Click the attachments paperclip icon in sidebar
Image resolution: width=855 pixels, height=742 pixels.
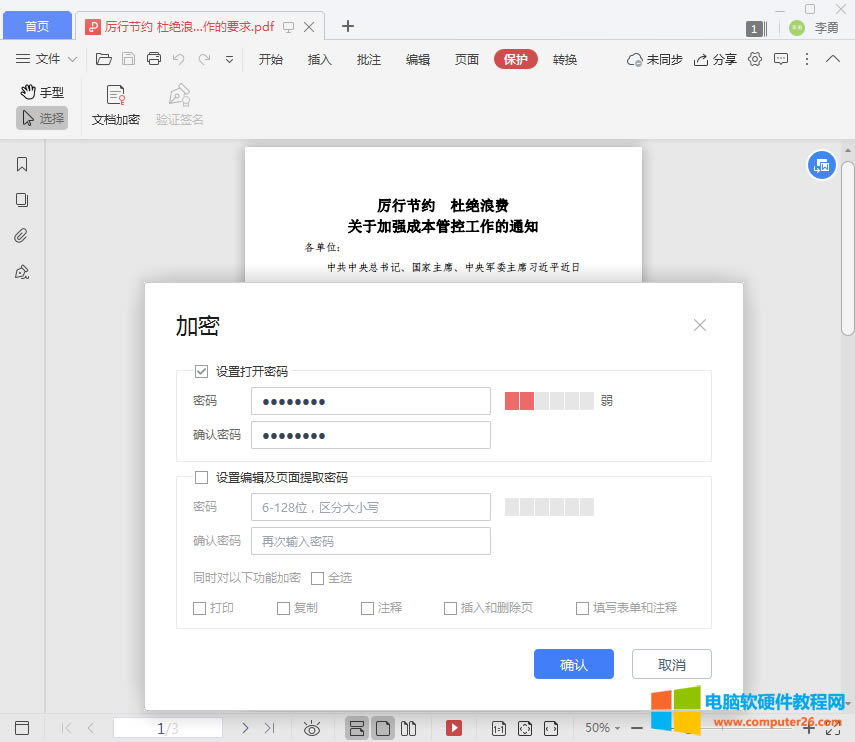(21, 235)
